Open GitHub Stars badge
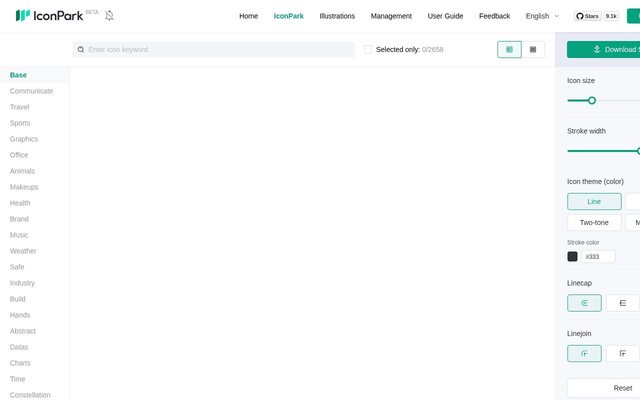 coord(587,16)
